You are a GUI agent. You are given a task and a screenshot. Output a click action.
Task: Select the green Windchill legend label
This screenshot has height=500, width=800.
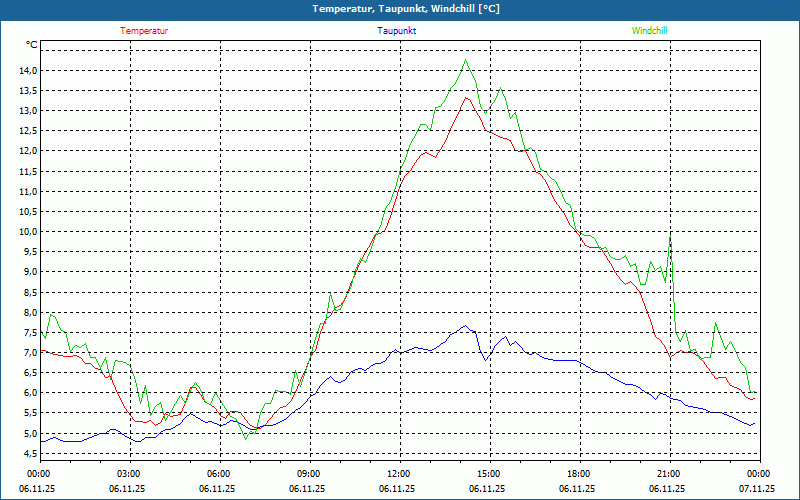click(649, 31)
